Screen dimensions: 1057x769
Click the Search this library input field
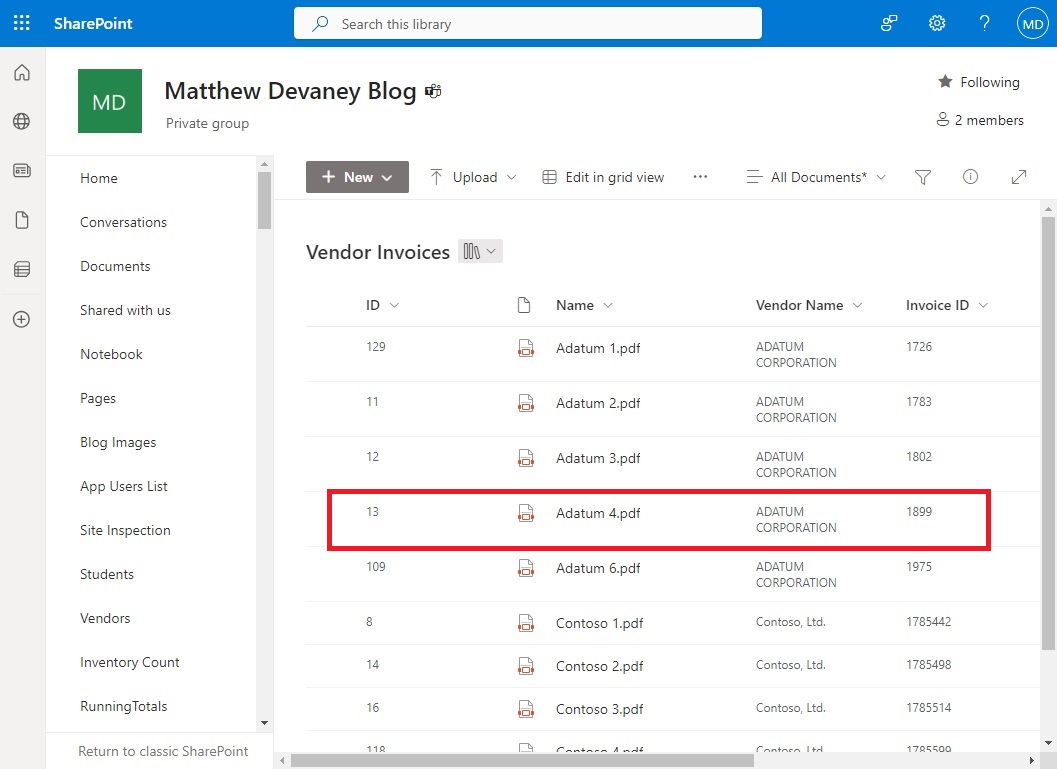coord(527,22)
